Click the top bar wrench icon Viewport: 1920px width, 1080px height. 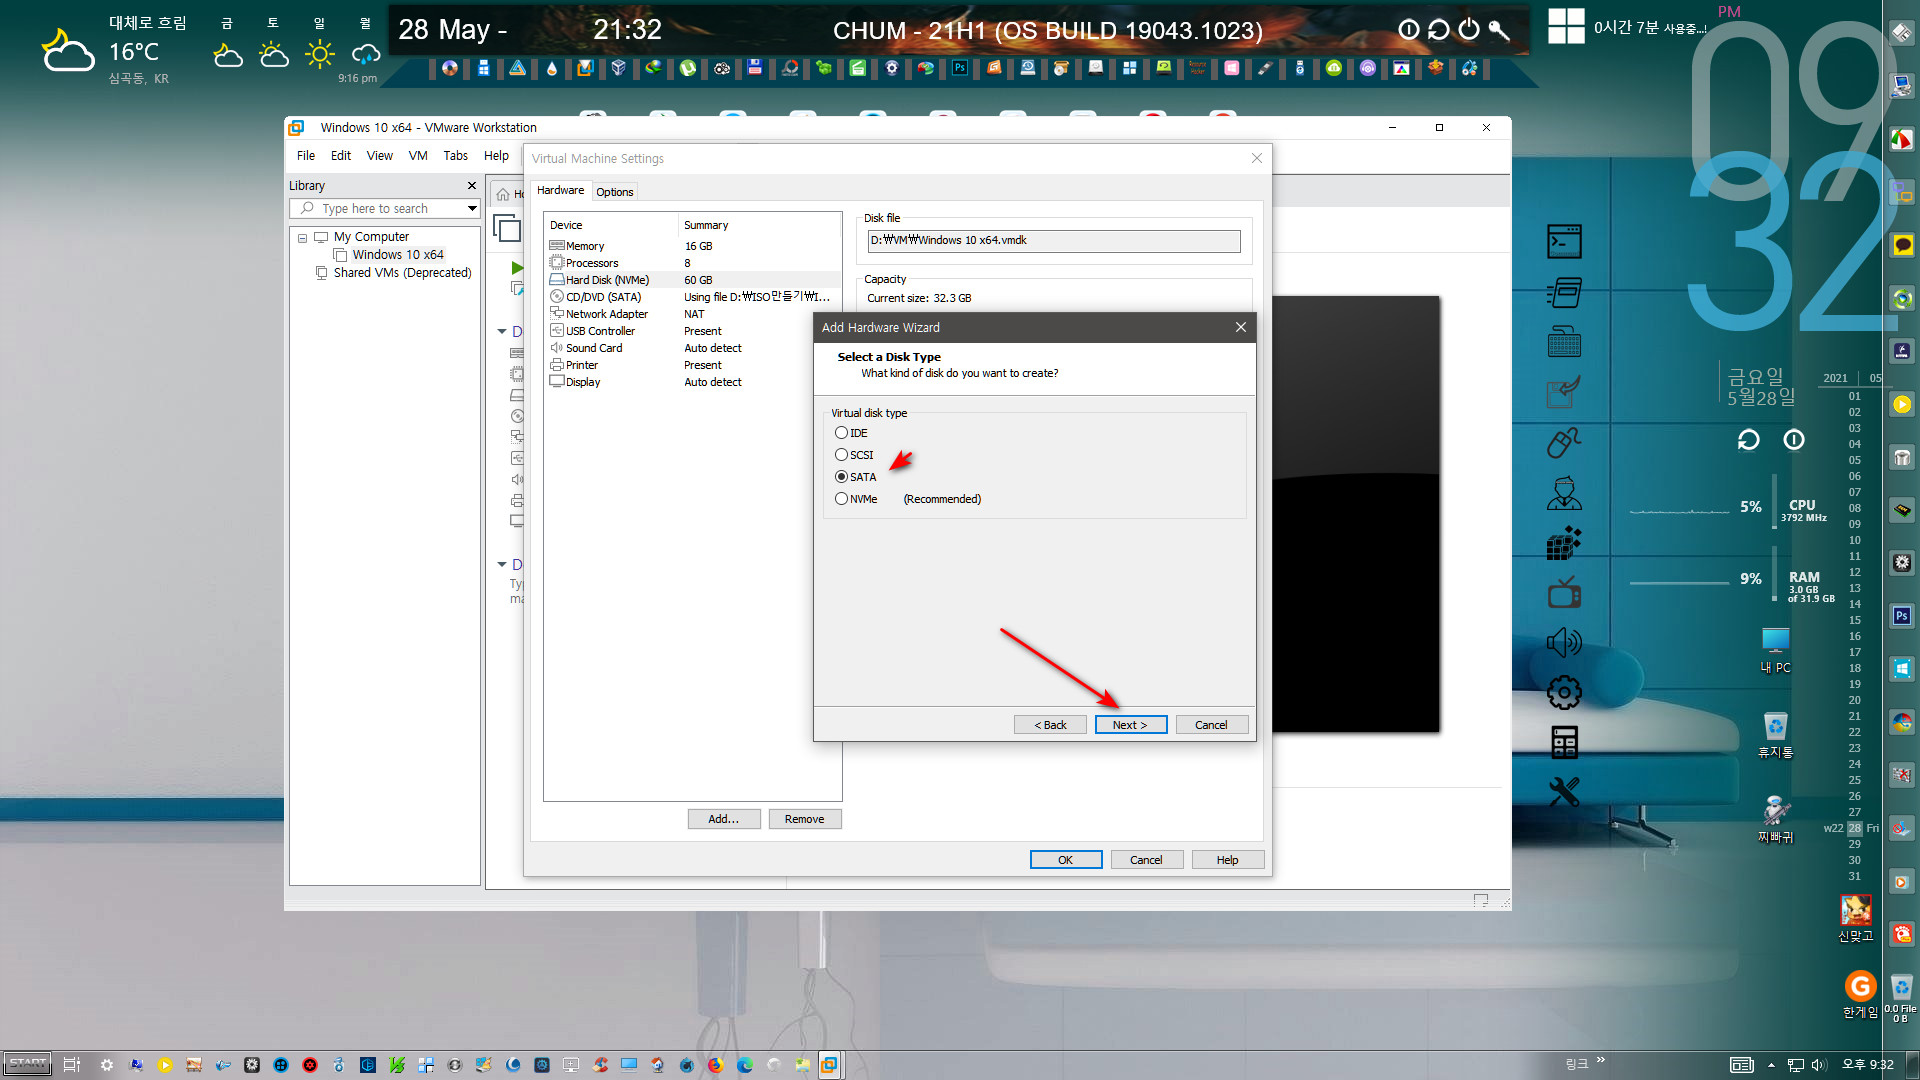(1499, 29)
